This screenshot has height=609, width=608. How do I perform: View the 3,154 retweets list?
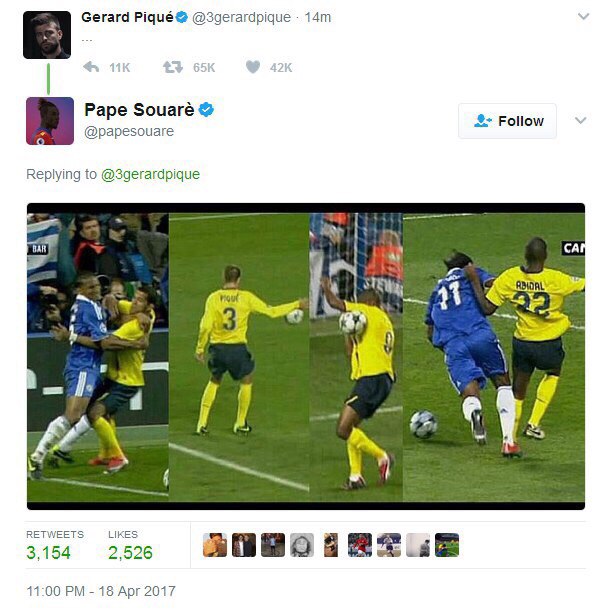pyautogui.click(x=55, y=545)
